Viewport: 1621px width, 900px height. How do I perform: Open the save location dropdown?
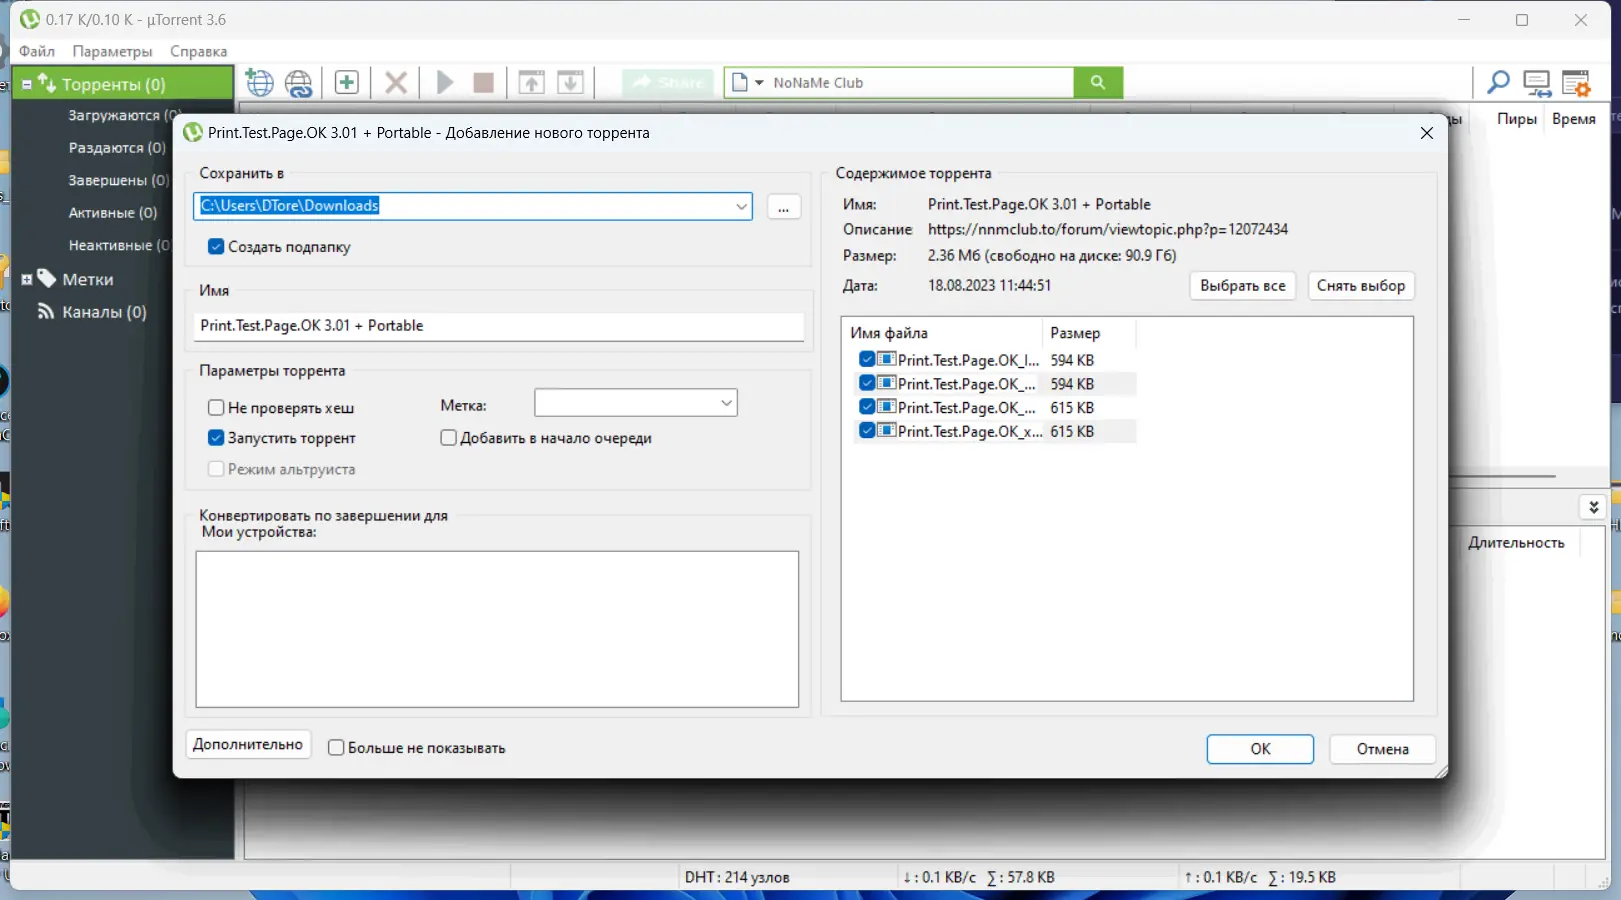pyautogui.click(x=742, y=206)
